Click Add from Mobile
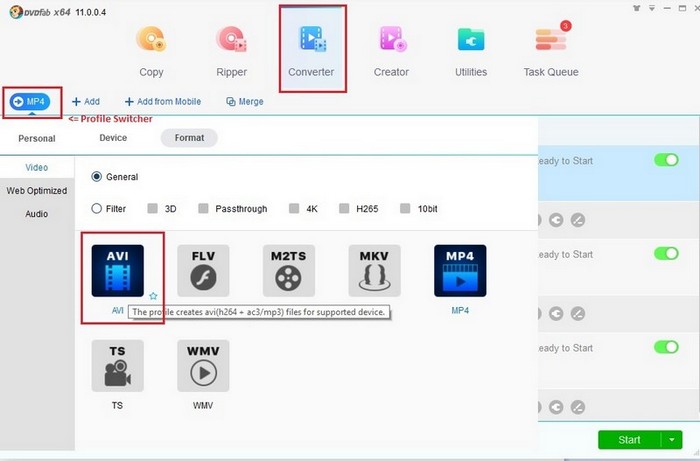700x461 pixels. [x=163, y=102]
